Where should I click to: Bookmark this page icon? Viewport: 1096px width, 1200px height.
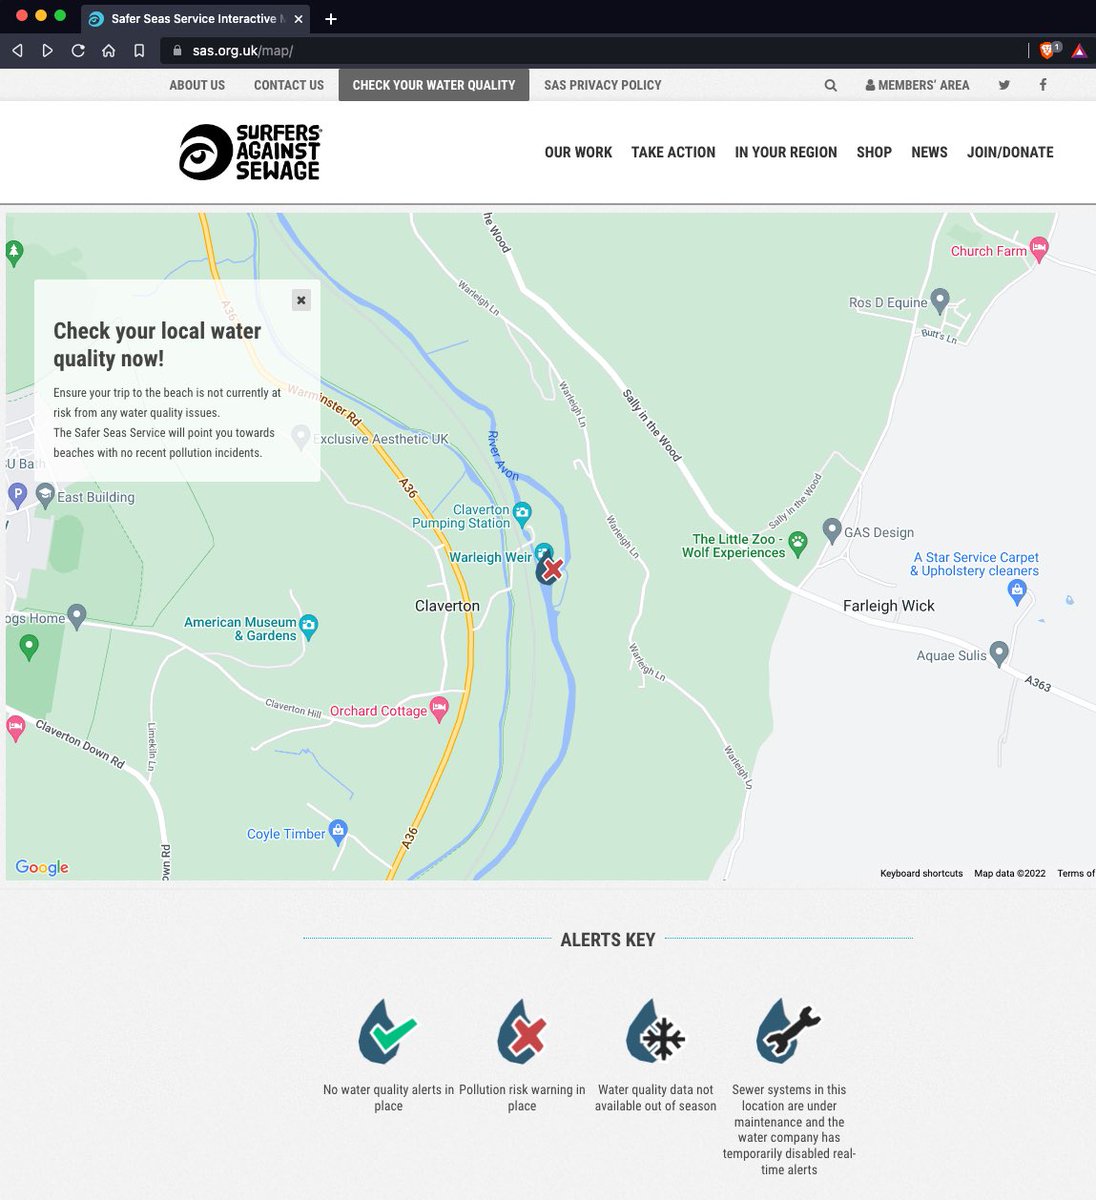(139, 50)
